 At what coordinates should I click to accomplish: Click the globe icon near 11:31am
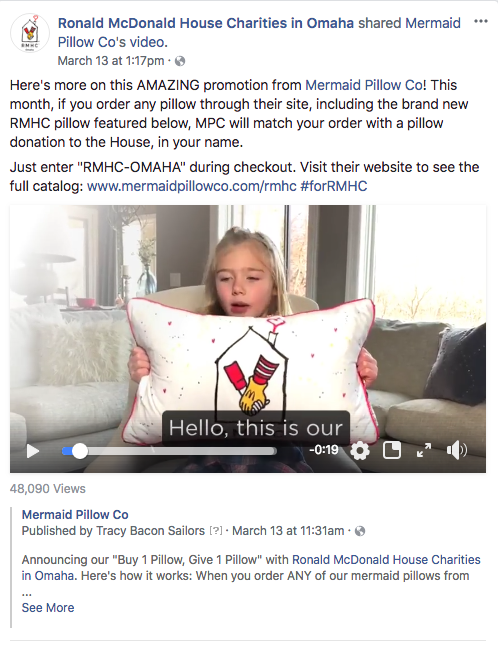click(360, 531)
